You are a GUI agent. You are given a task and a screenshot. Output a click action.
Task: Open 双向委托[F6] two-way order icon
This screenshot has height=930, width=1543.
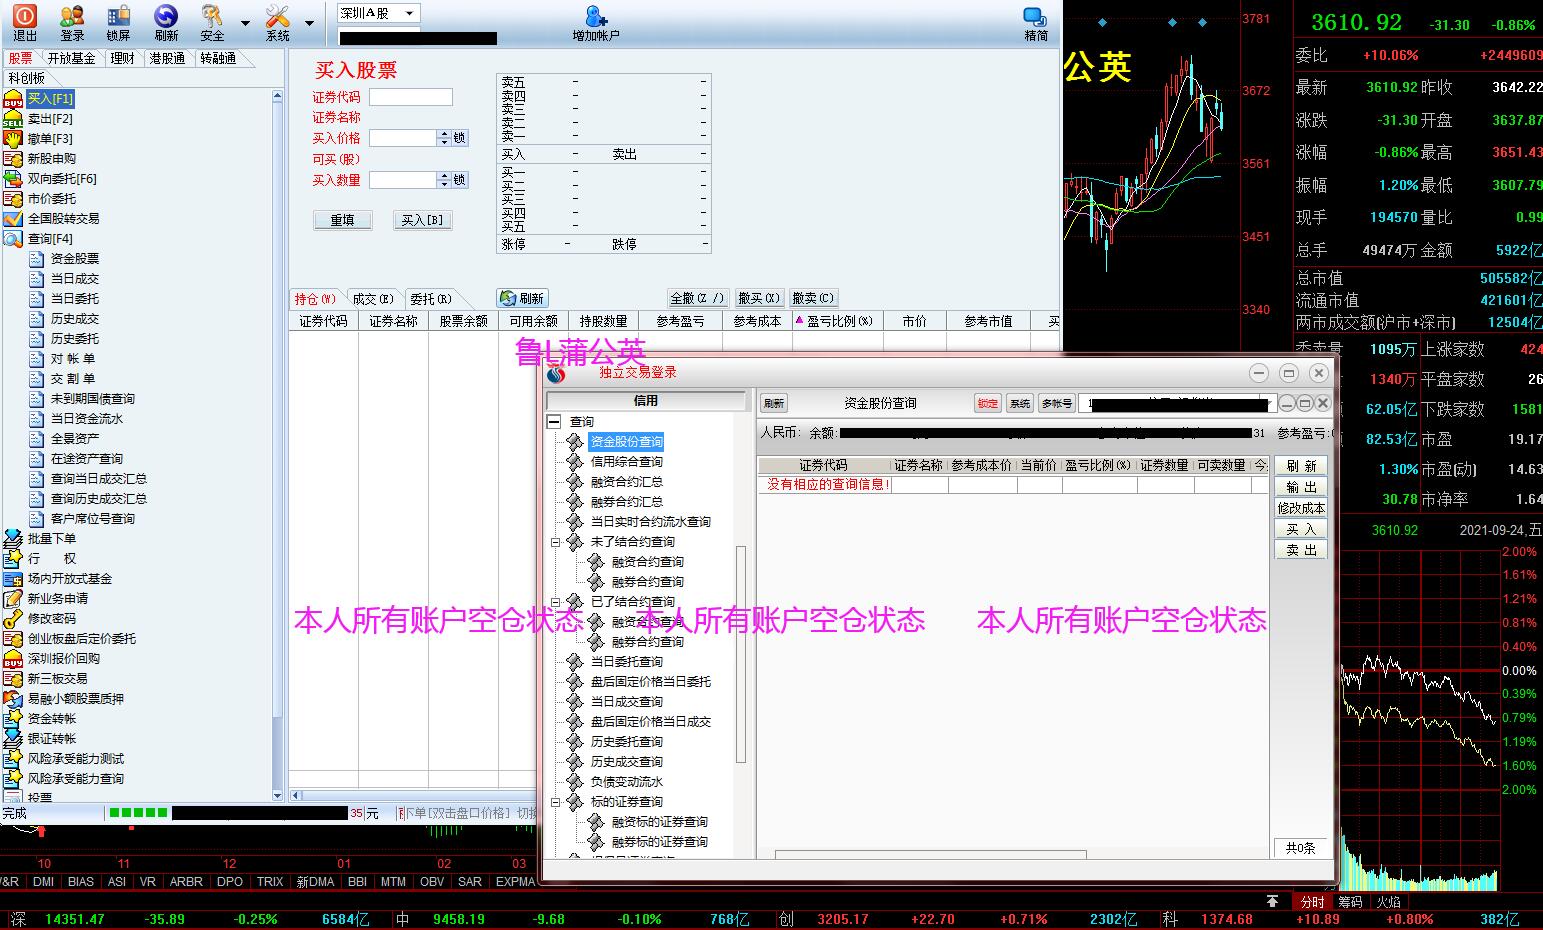pos(12,179)
